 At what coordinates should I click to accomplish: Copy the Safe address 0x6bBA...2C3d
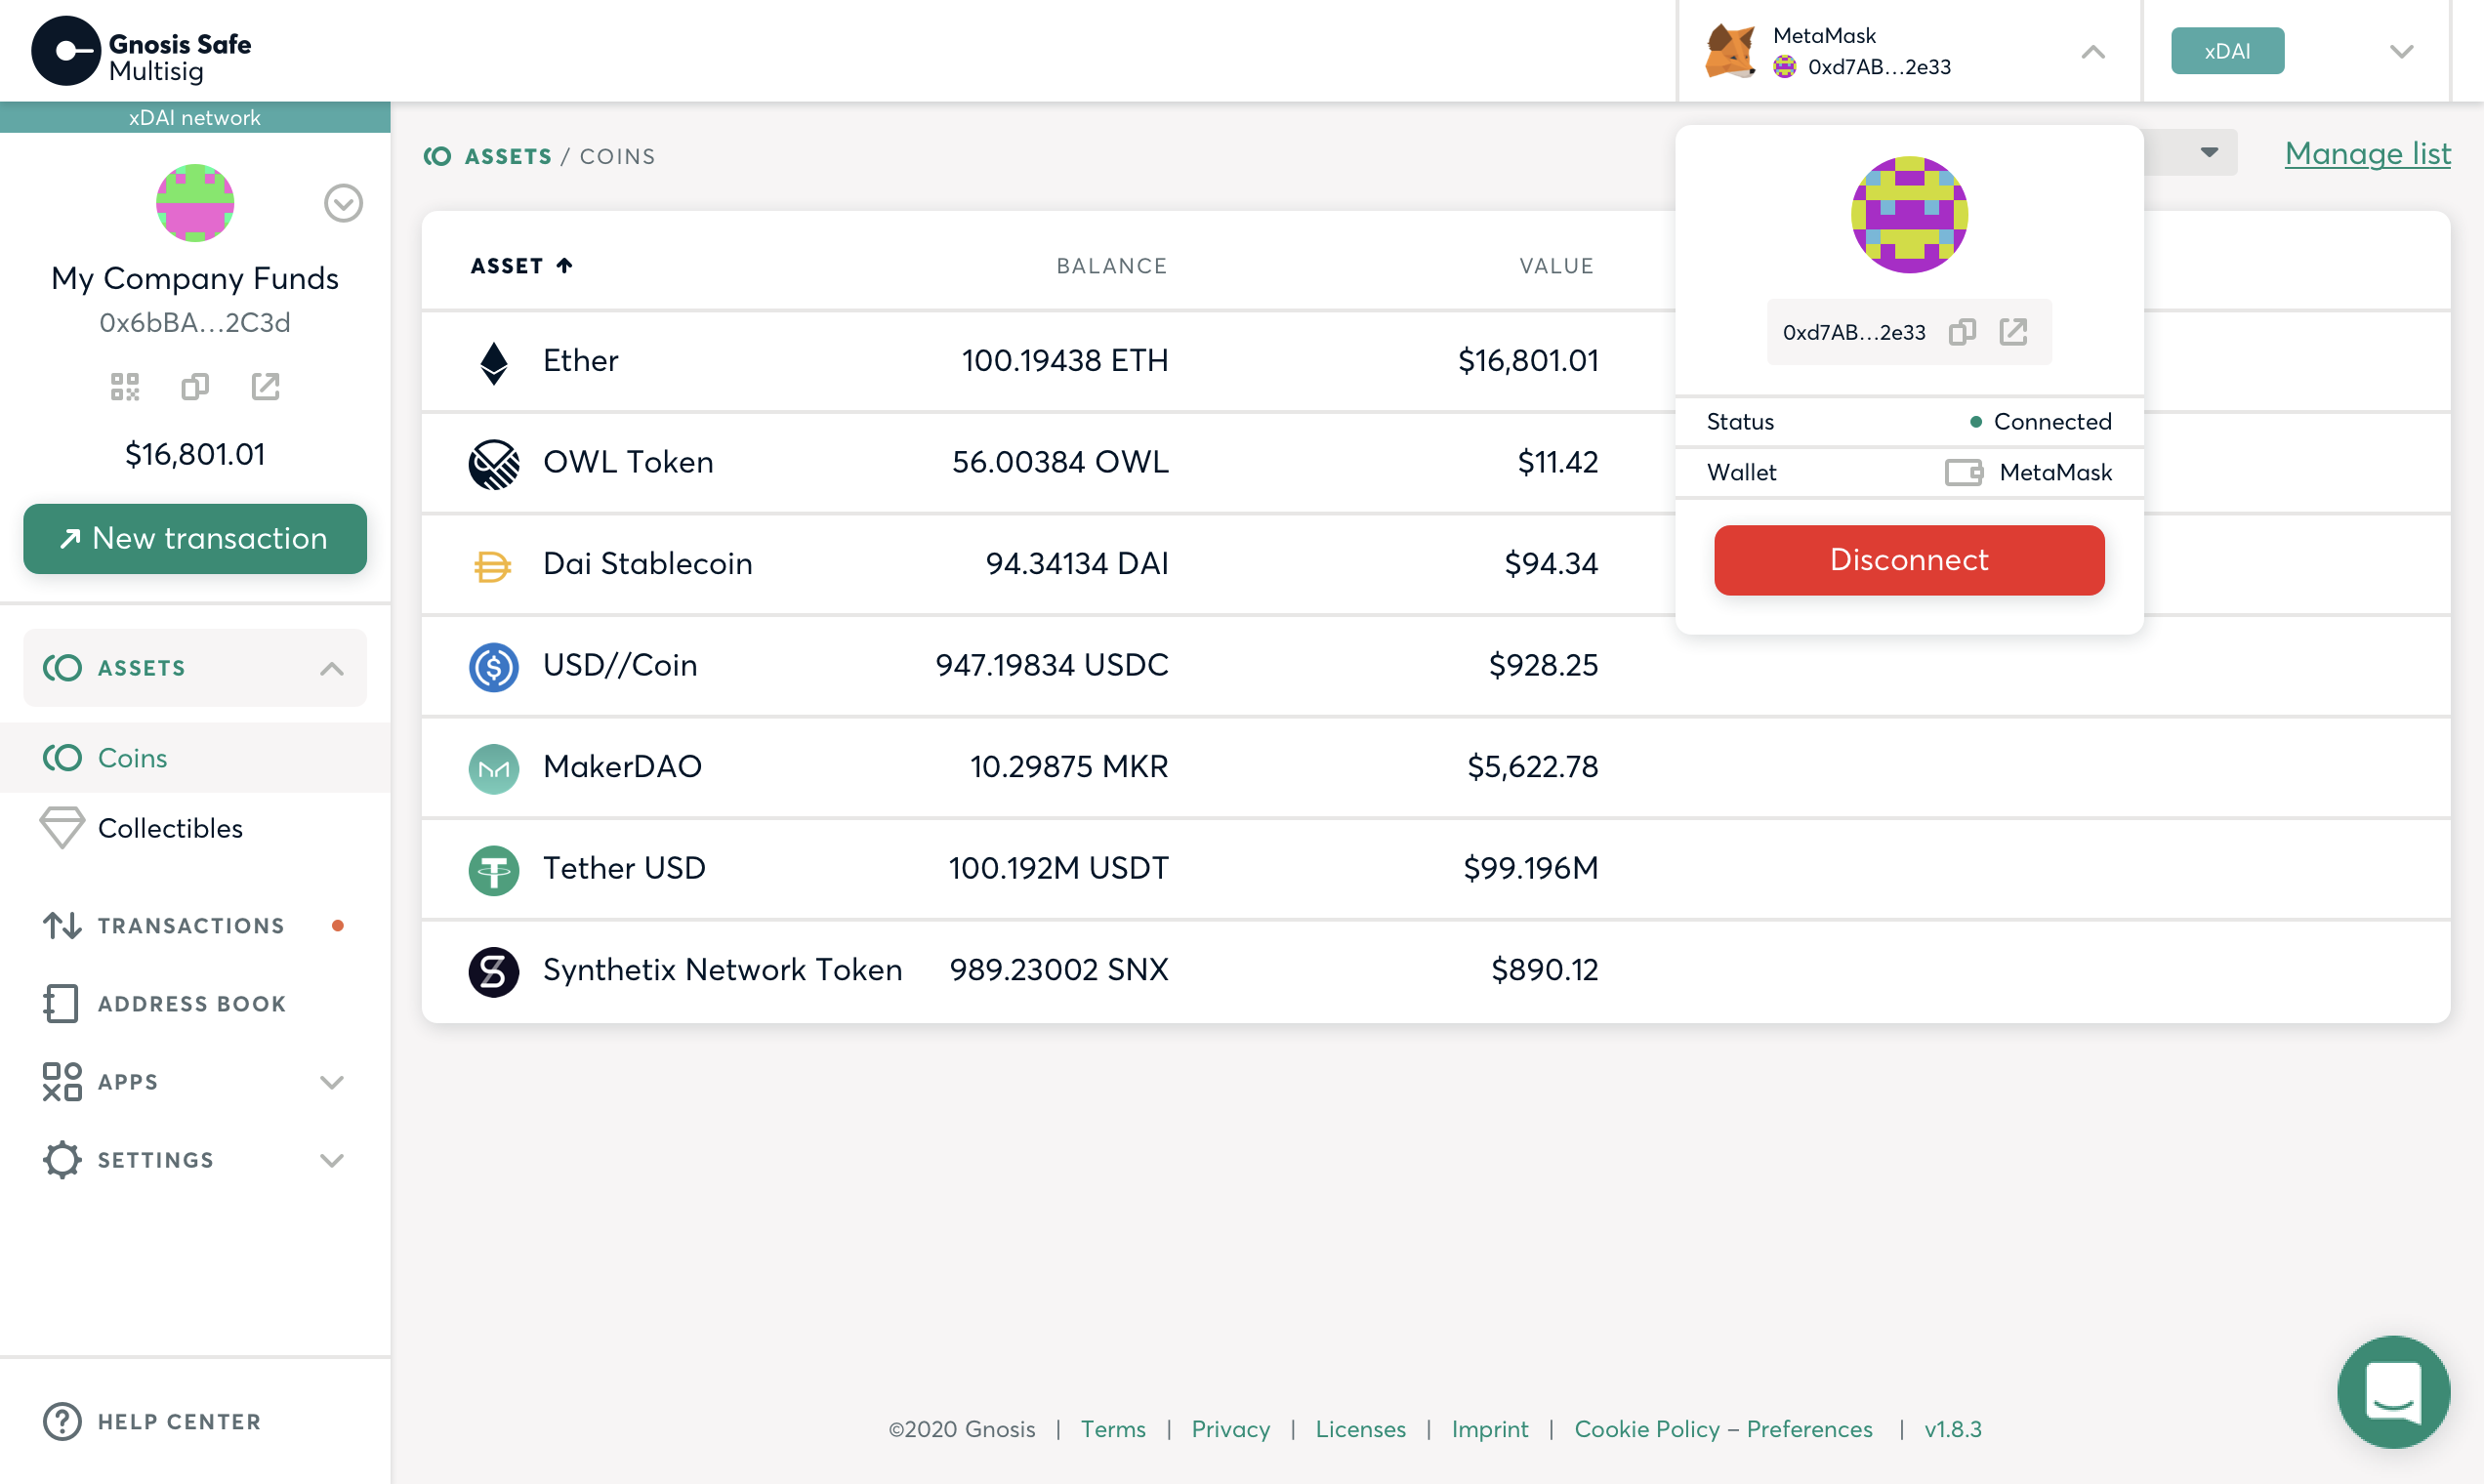click(x=195, y=386)
